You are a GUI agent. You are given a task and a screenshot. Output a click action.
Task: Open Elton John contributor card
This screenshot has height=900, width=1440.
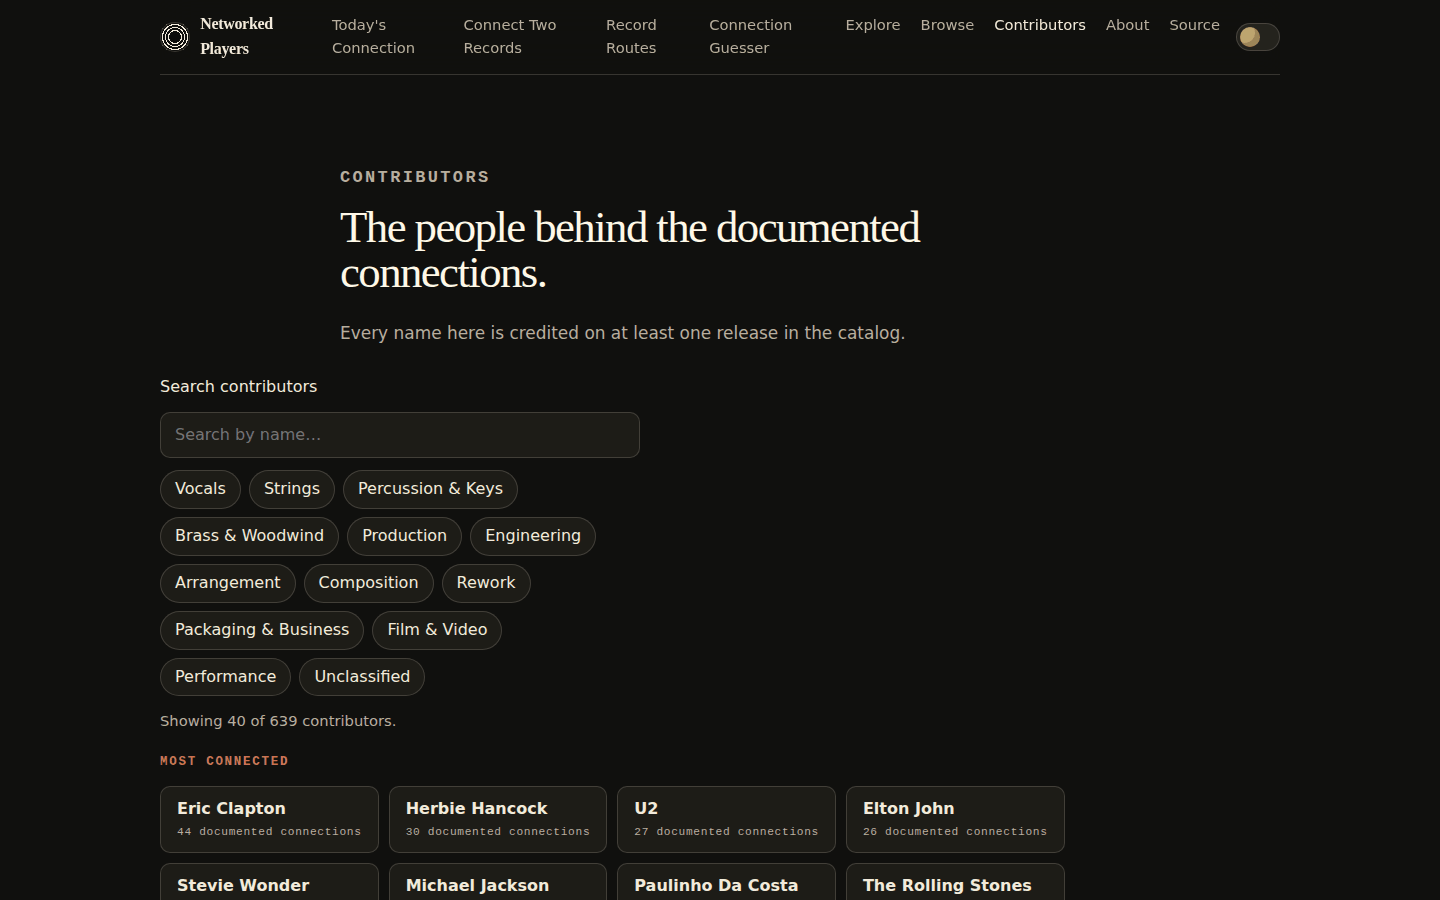pos(955,819)
